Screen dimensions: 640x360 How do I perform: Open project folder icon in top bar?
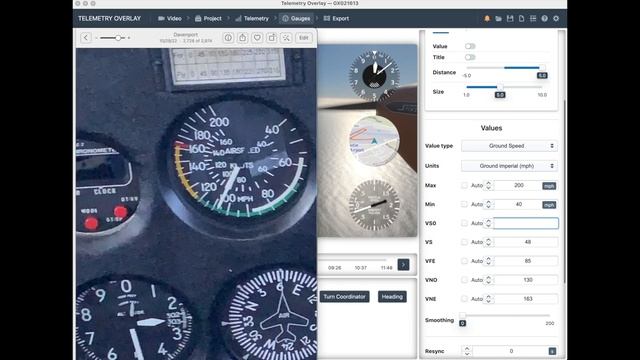[x=498, y=18]
